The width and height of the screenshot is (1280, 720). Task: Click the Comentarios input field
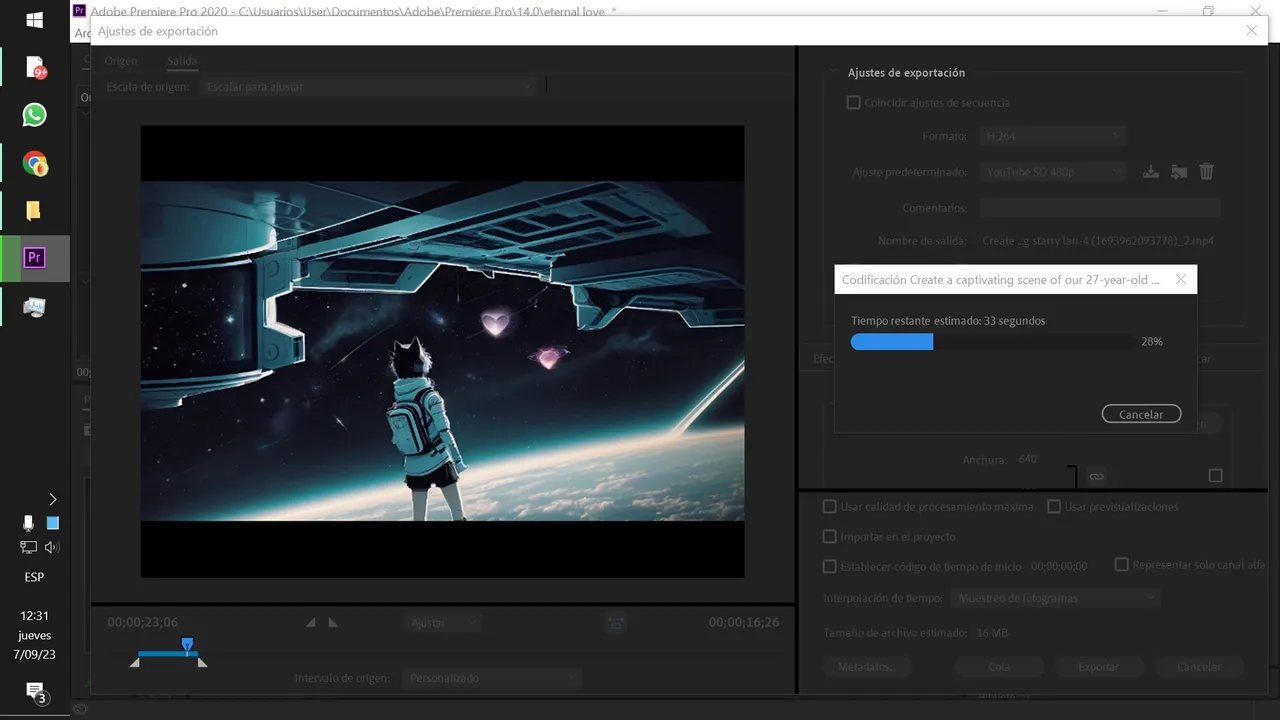(x=1100, y=208)
